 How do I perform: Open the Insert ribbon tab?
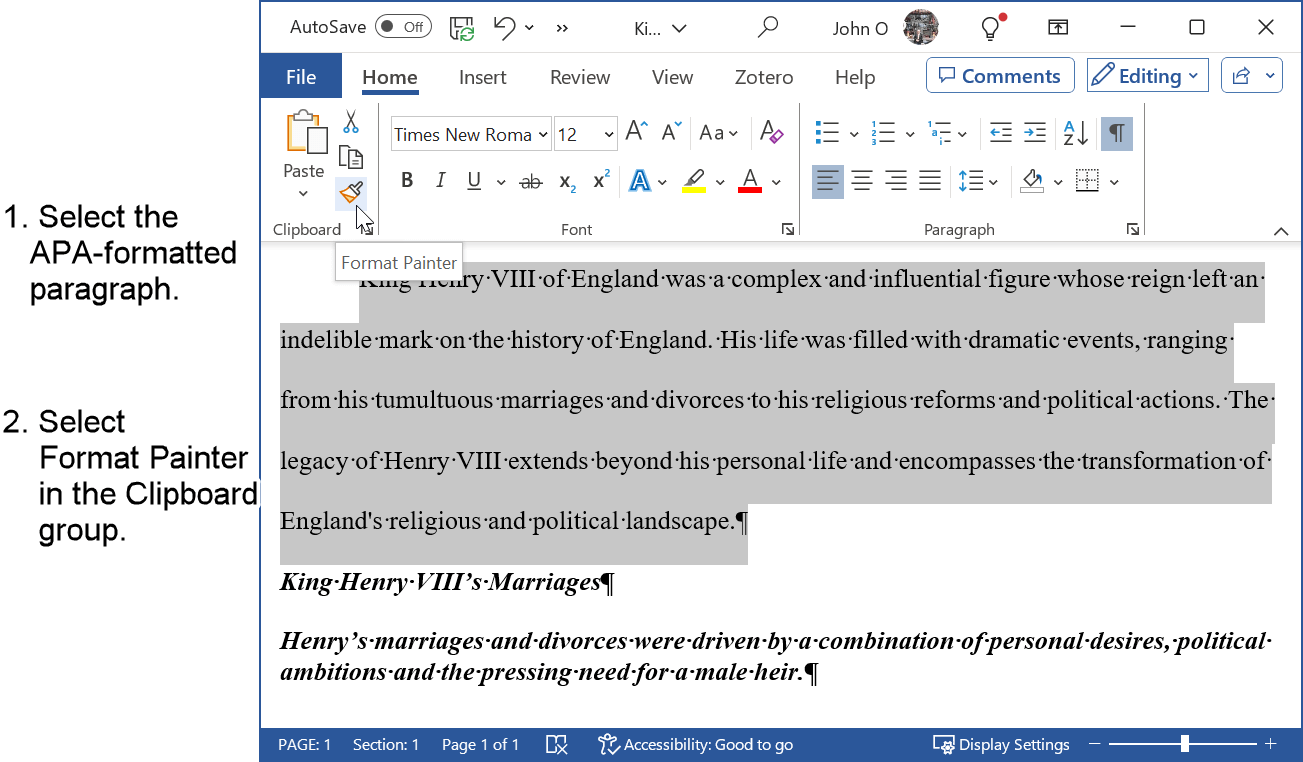[482, 77]
